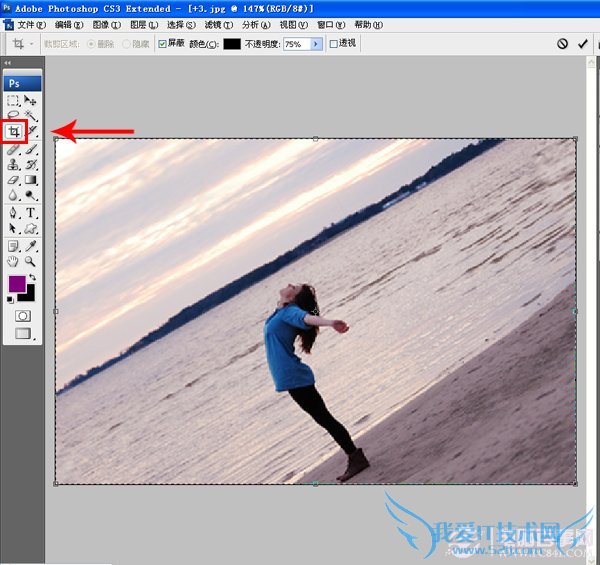Choose the 隐藏 hide radio button

127,44
